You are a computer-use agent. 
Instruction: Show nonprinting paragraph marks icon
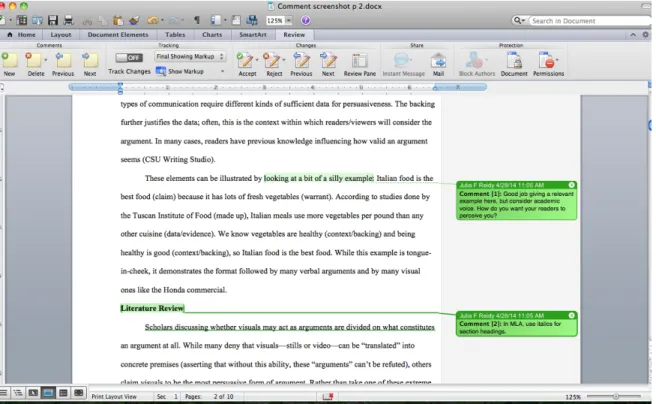click(197, 20)
